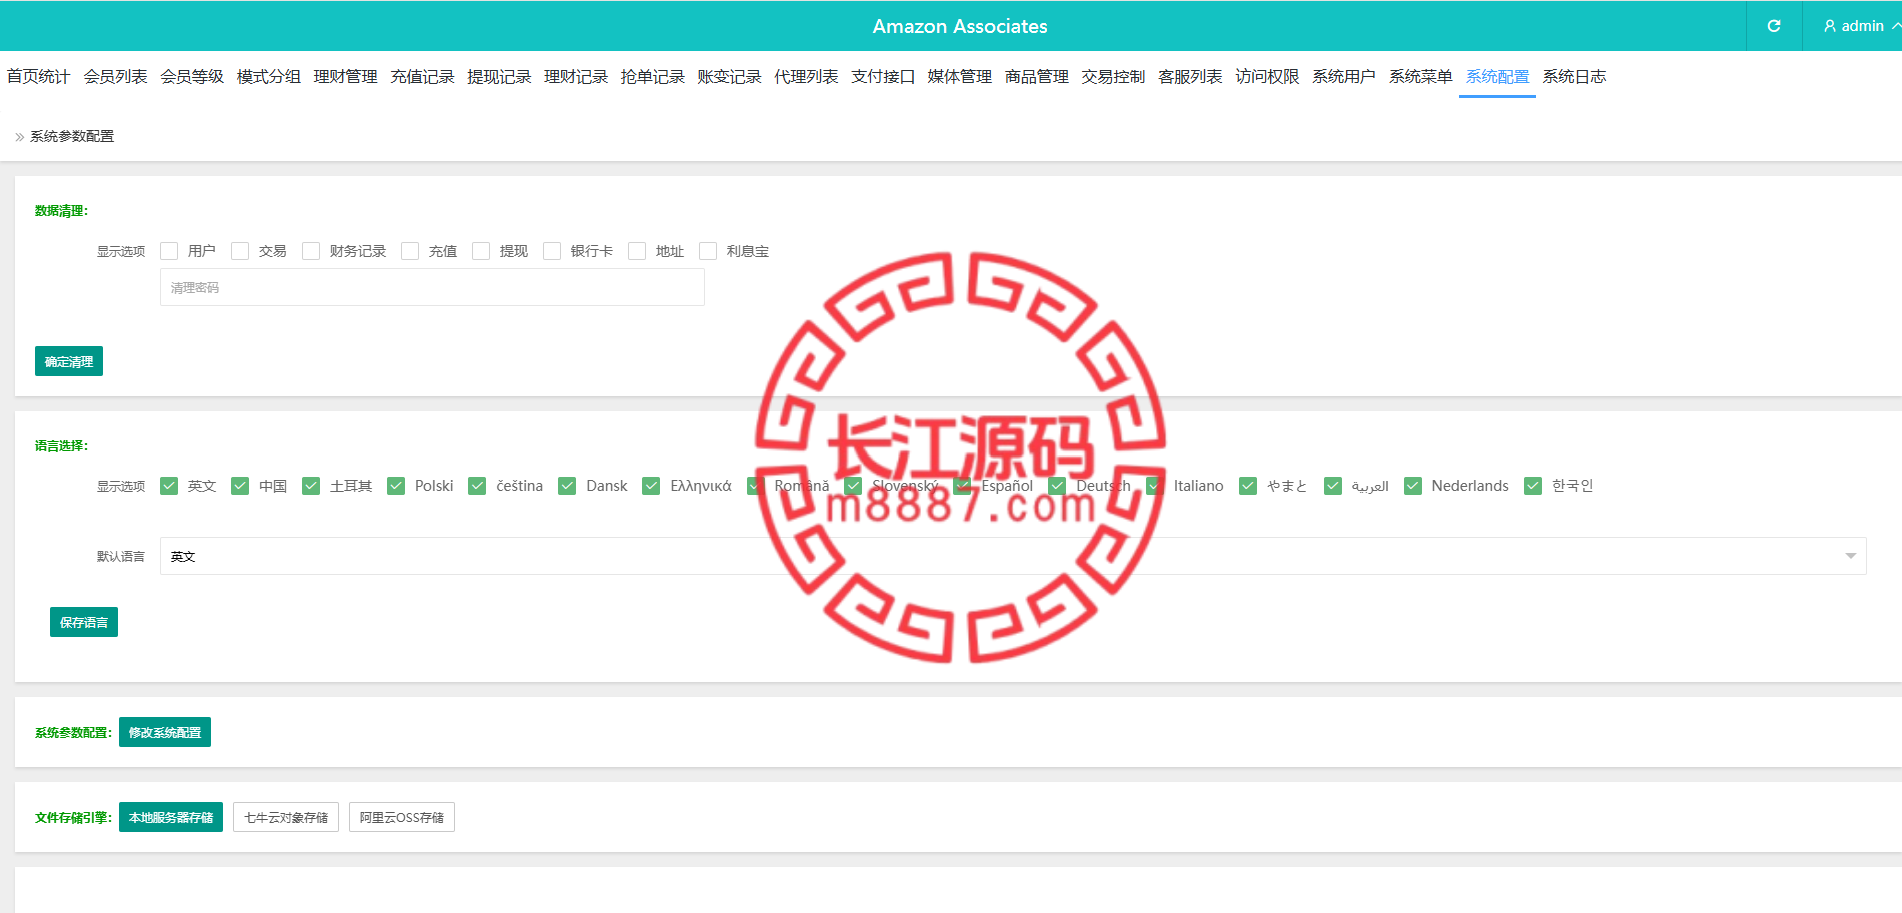Select 支付接口 in the nav bar
The width and height of the screenshot is (1902, 913).
tap(883, 76)
